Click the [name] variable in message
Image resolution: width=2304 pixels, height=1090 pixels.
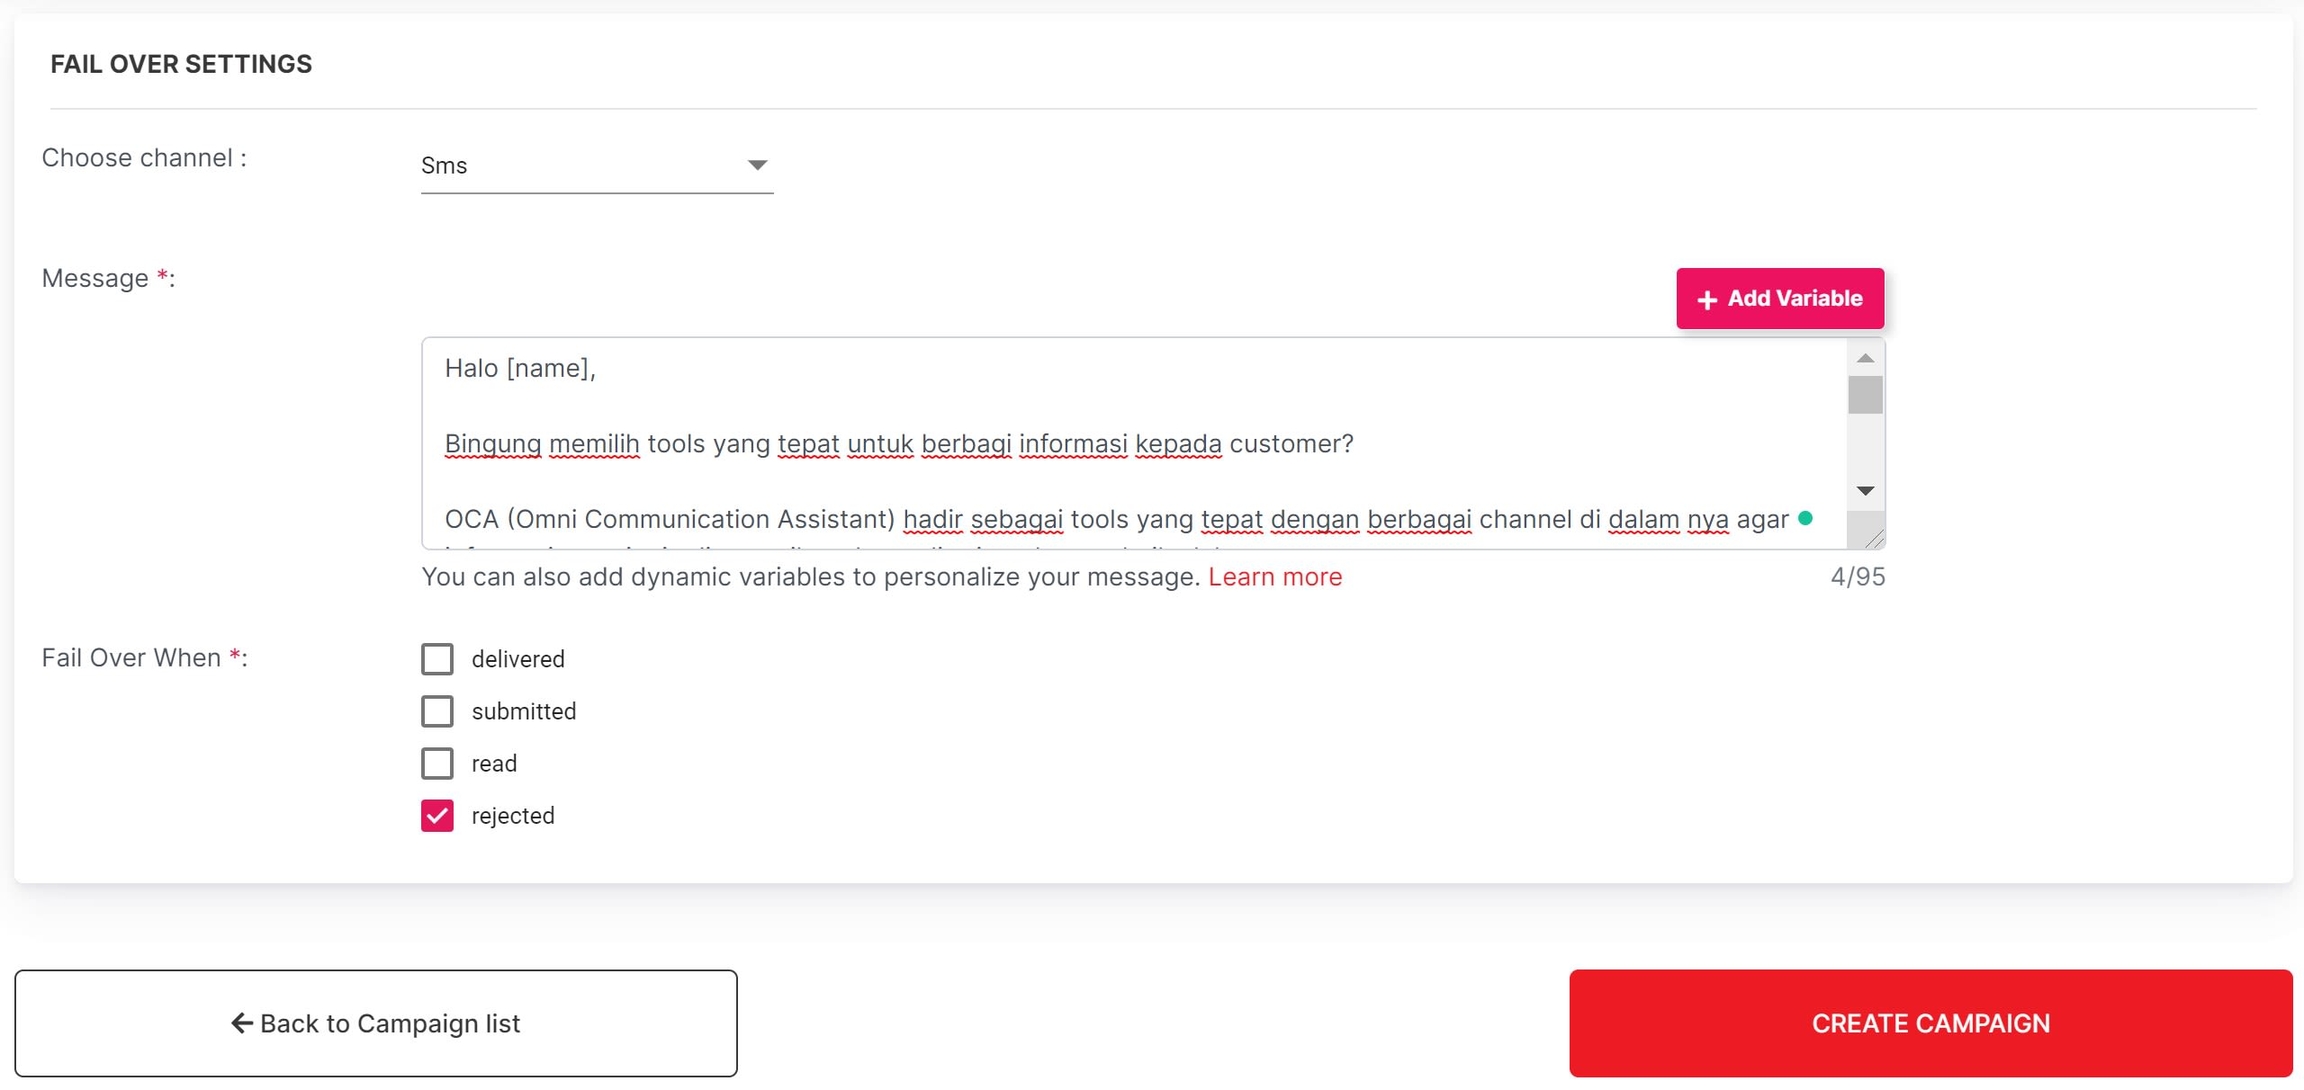click(549, 368)
